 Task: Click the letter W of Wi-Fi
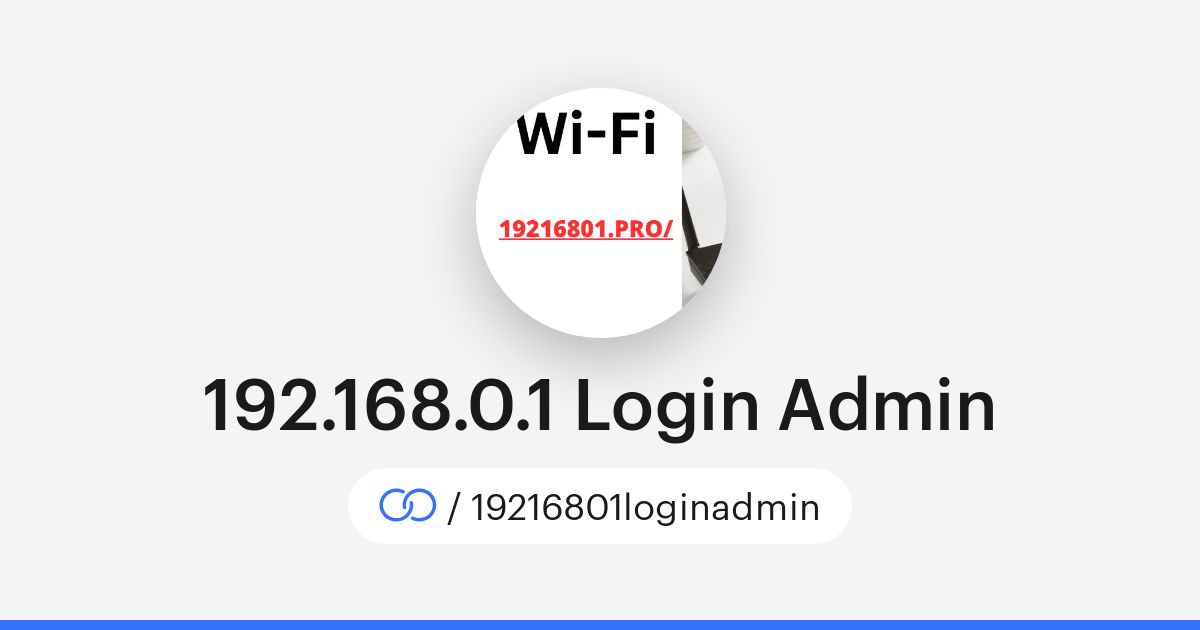pyautogui.click(x=543, y=136)
